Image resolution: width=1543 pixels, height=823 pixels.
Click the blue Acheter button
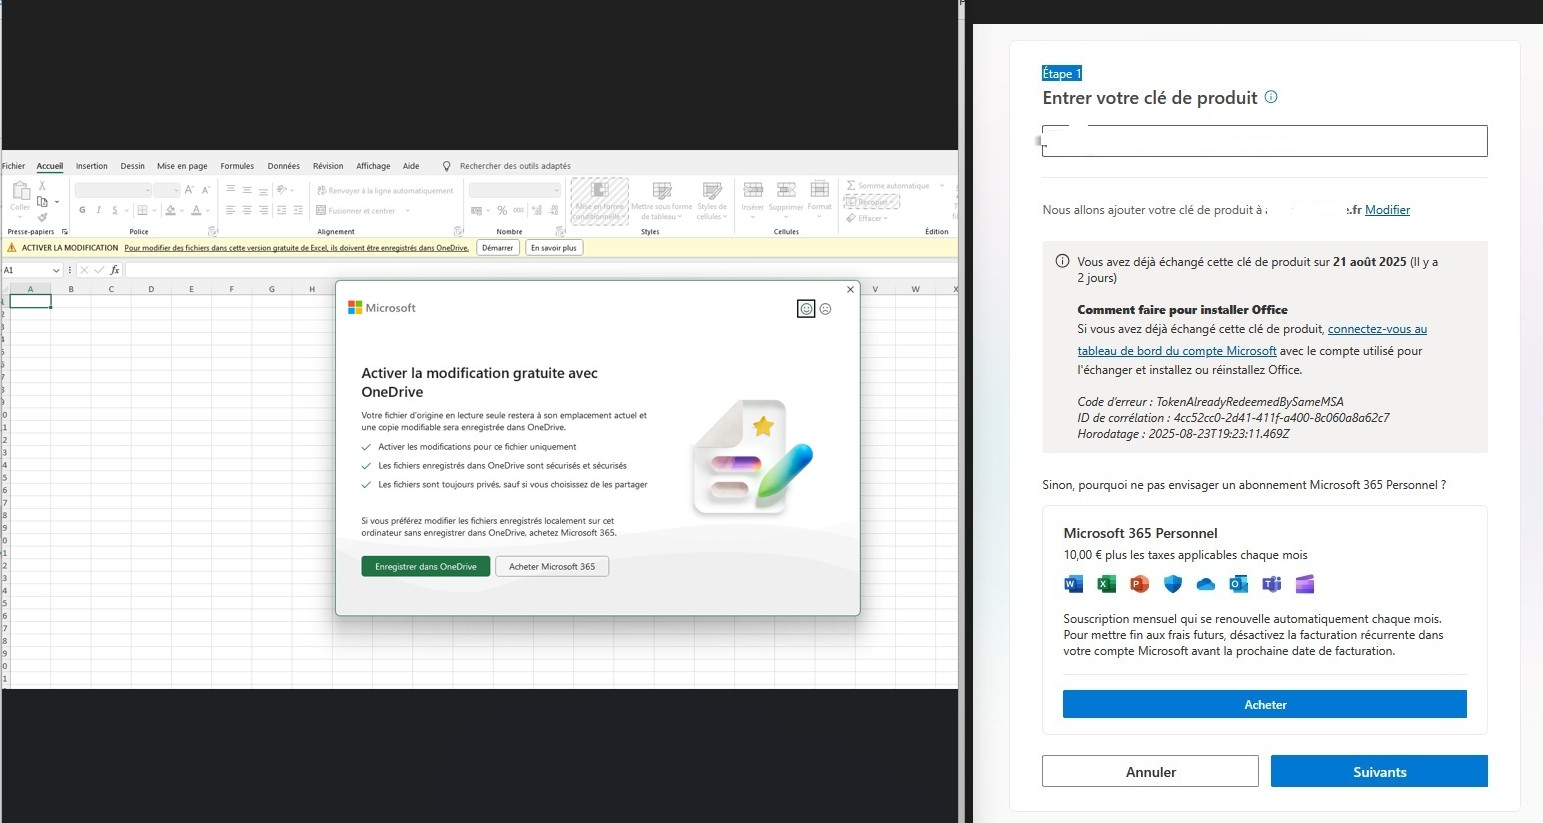coord(1265,704)
